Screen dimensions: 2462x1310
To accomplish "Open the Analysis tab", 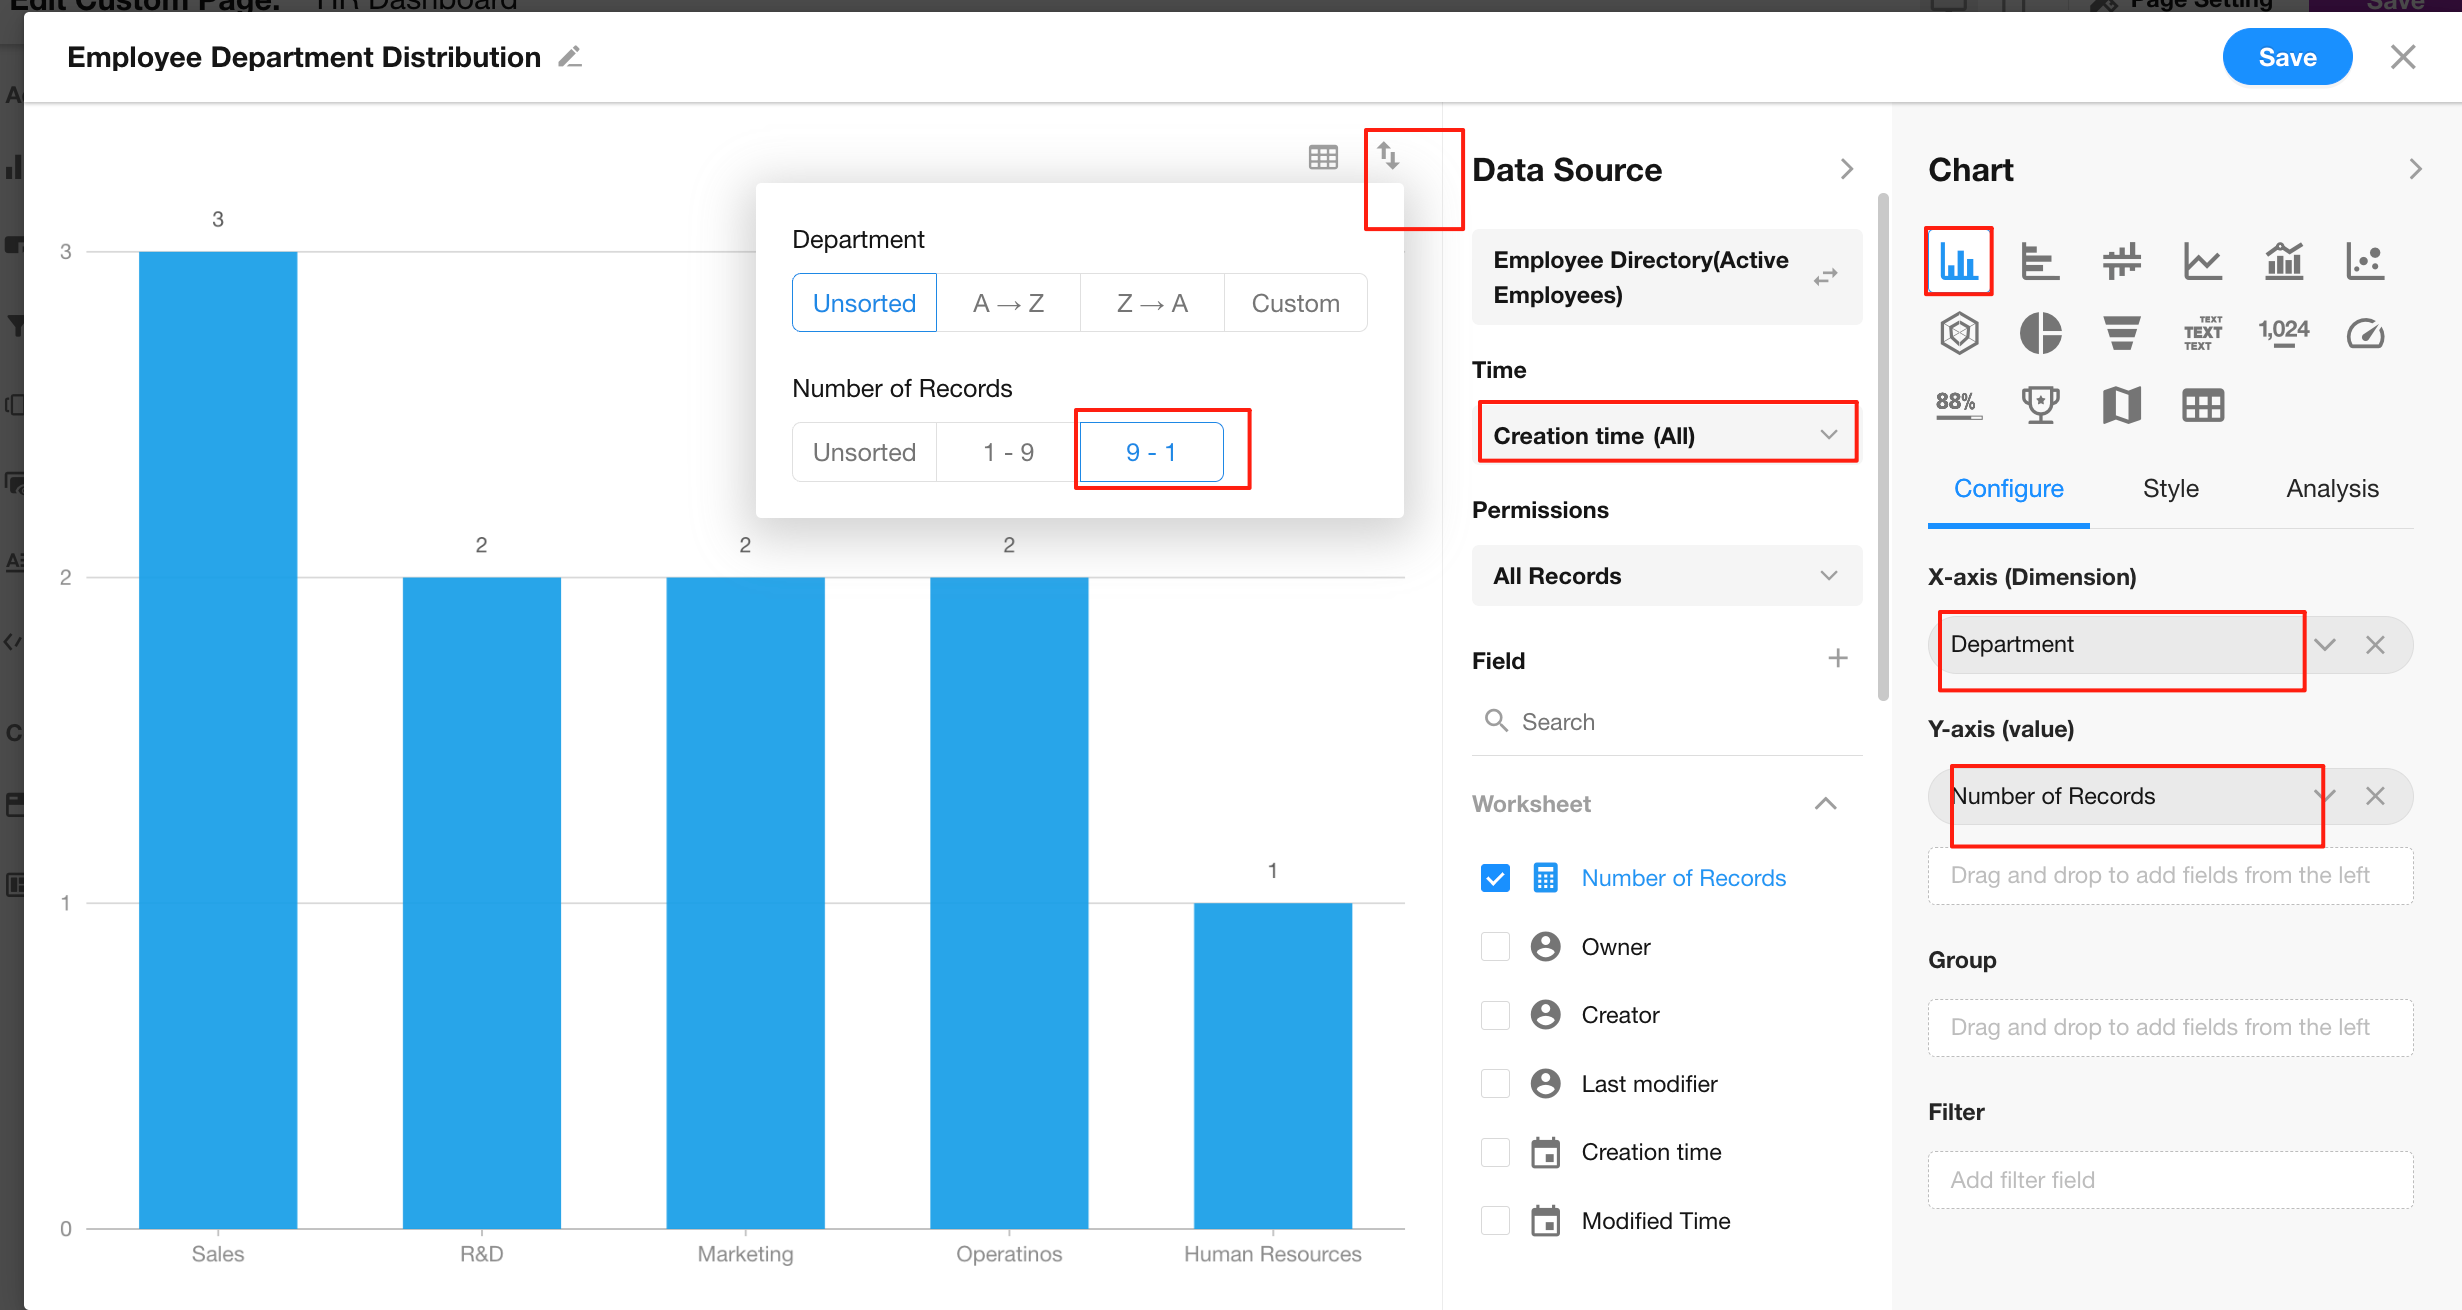I will point(2332,489).
